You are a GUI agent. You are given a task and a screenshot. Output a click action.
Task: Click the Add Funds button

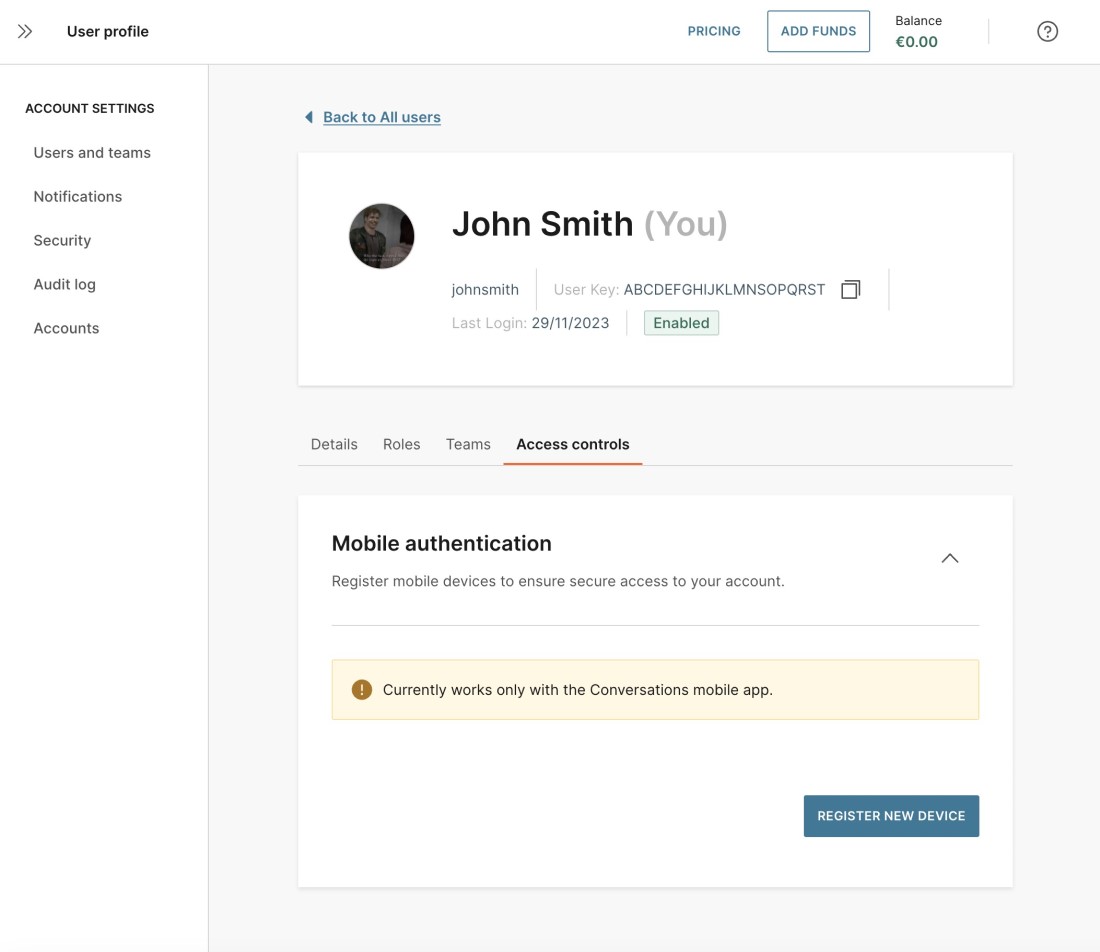coord(818,31)
